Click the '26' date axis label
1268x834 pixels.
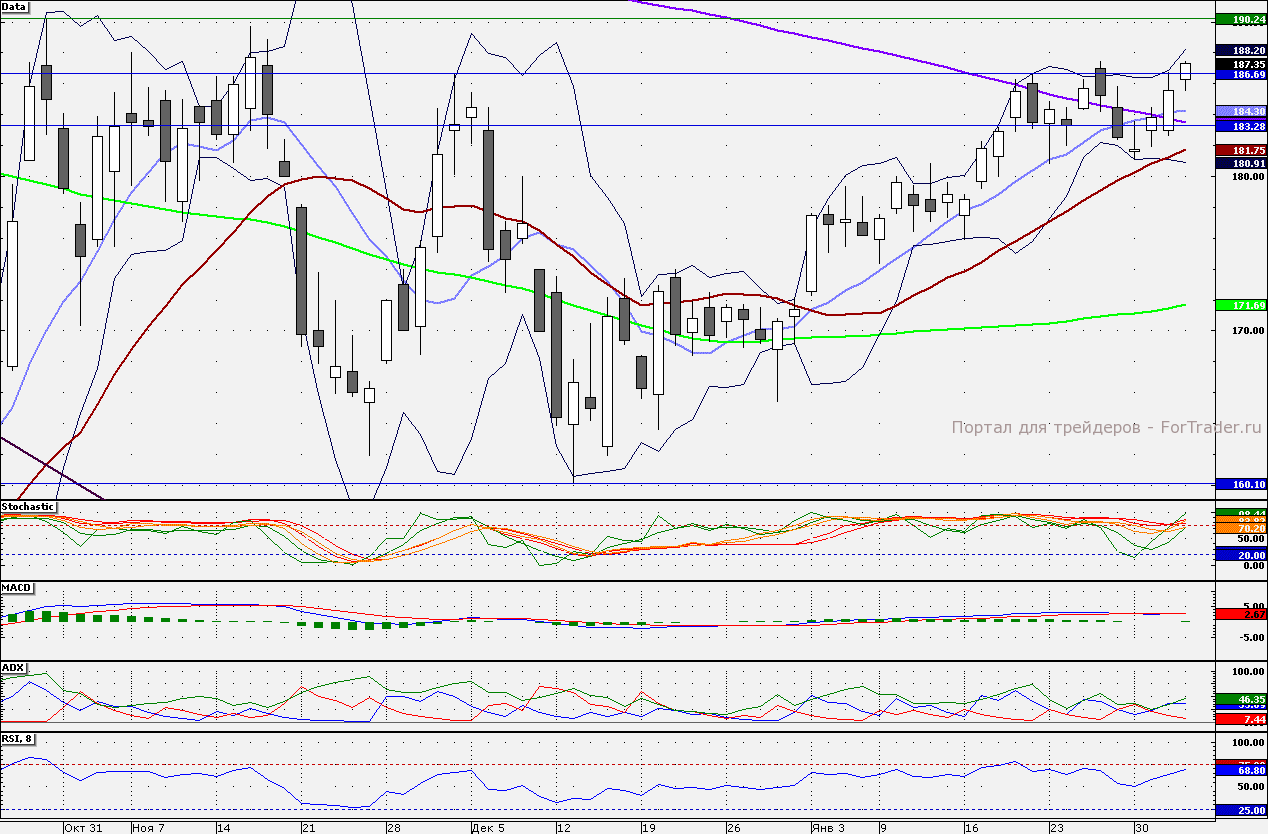pos(733,828)
